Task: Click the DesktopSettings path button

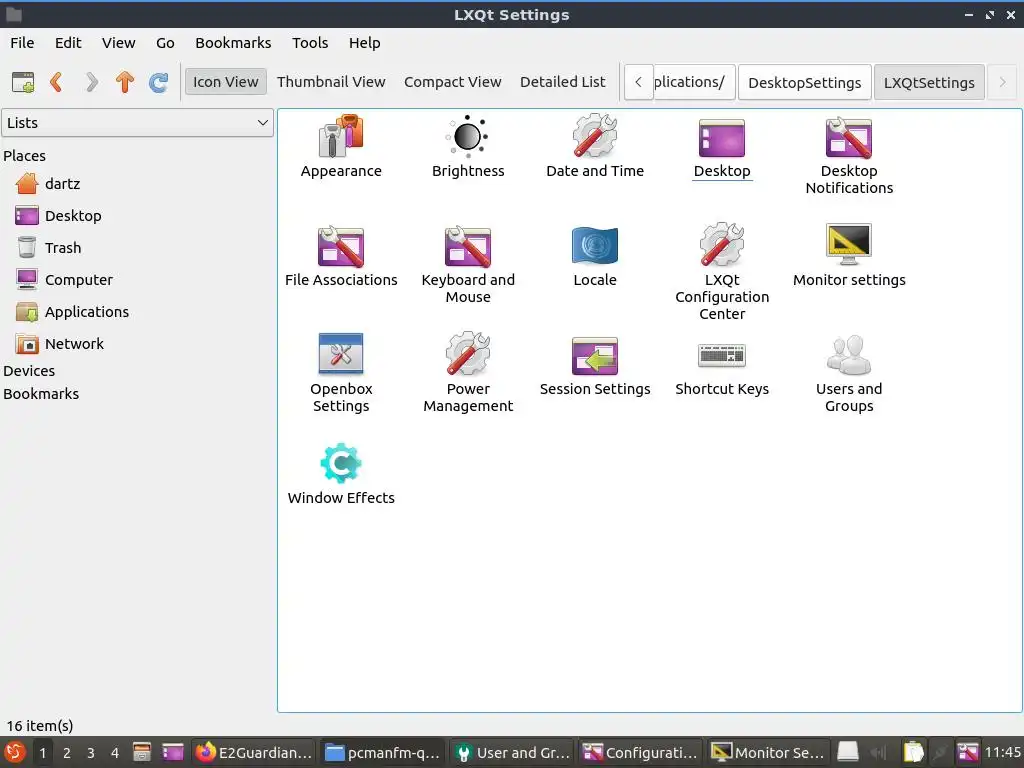Action: pos(804,82)
